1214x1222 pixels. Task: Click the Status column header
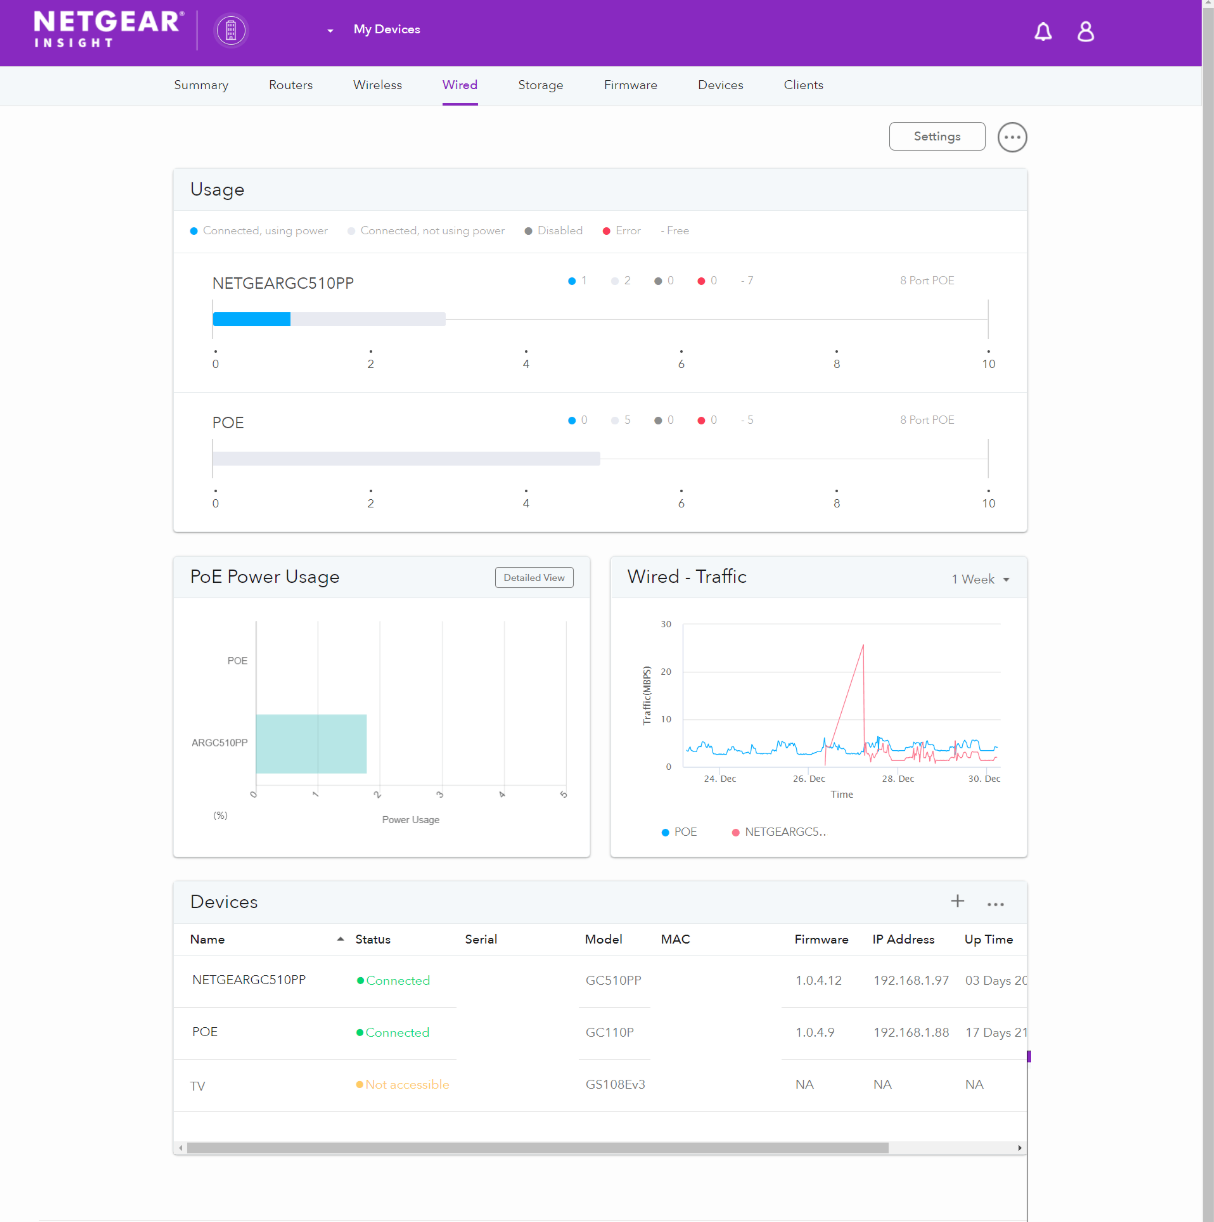(373, 940)
